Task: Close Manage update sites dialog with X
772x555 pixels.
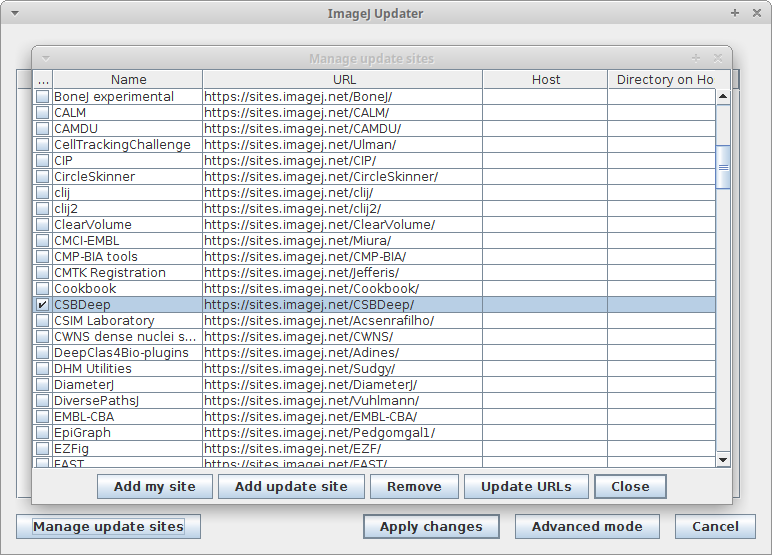Action: [718, 59]
